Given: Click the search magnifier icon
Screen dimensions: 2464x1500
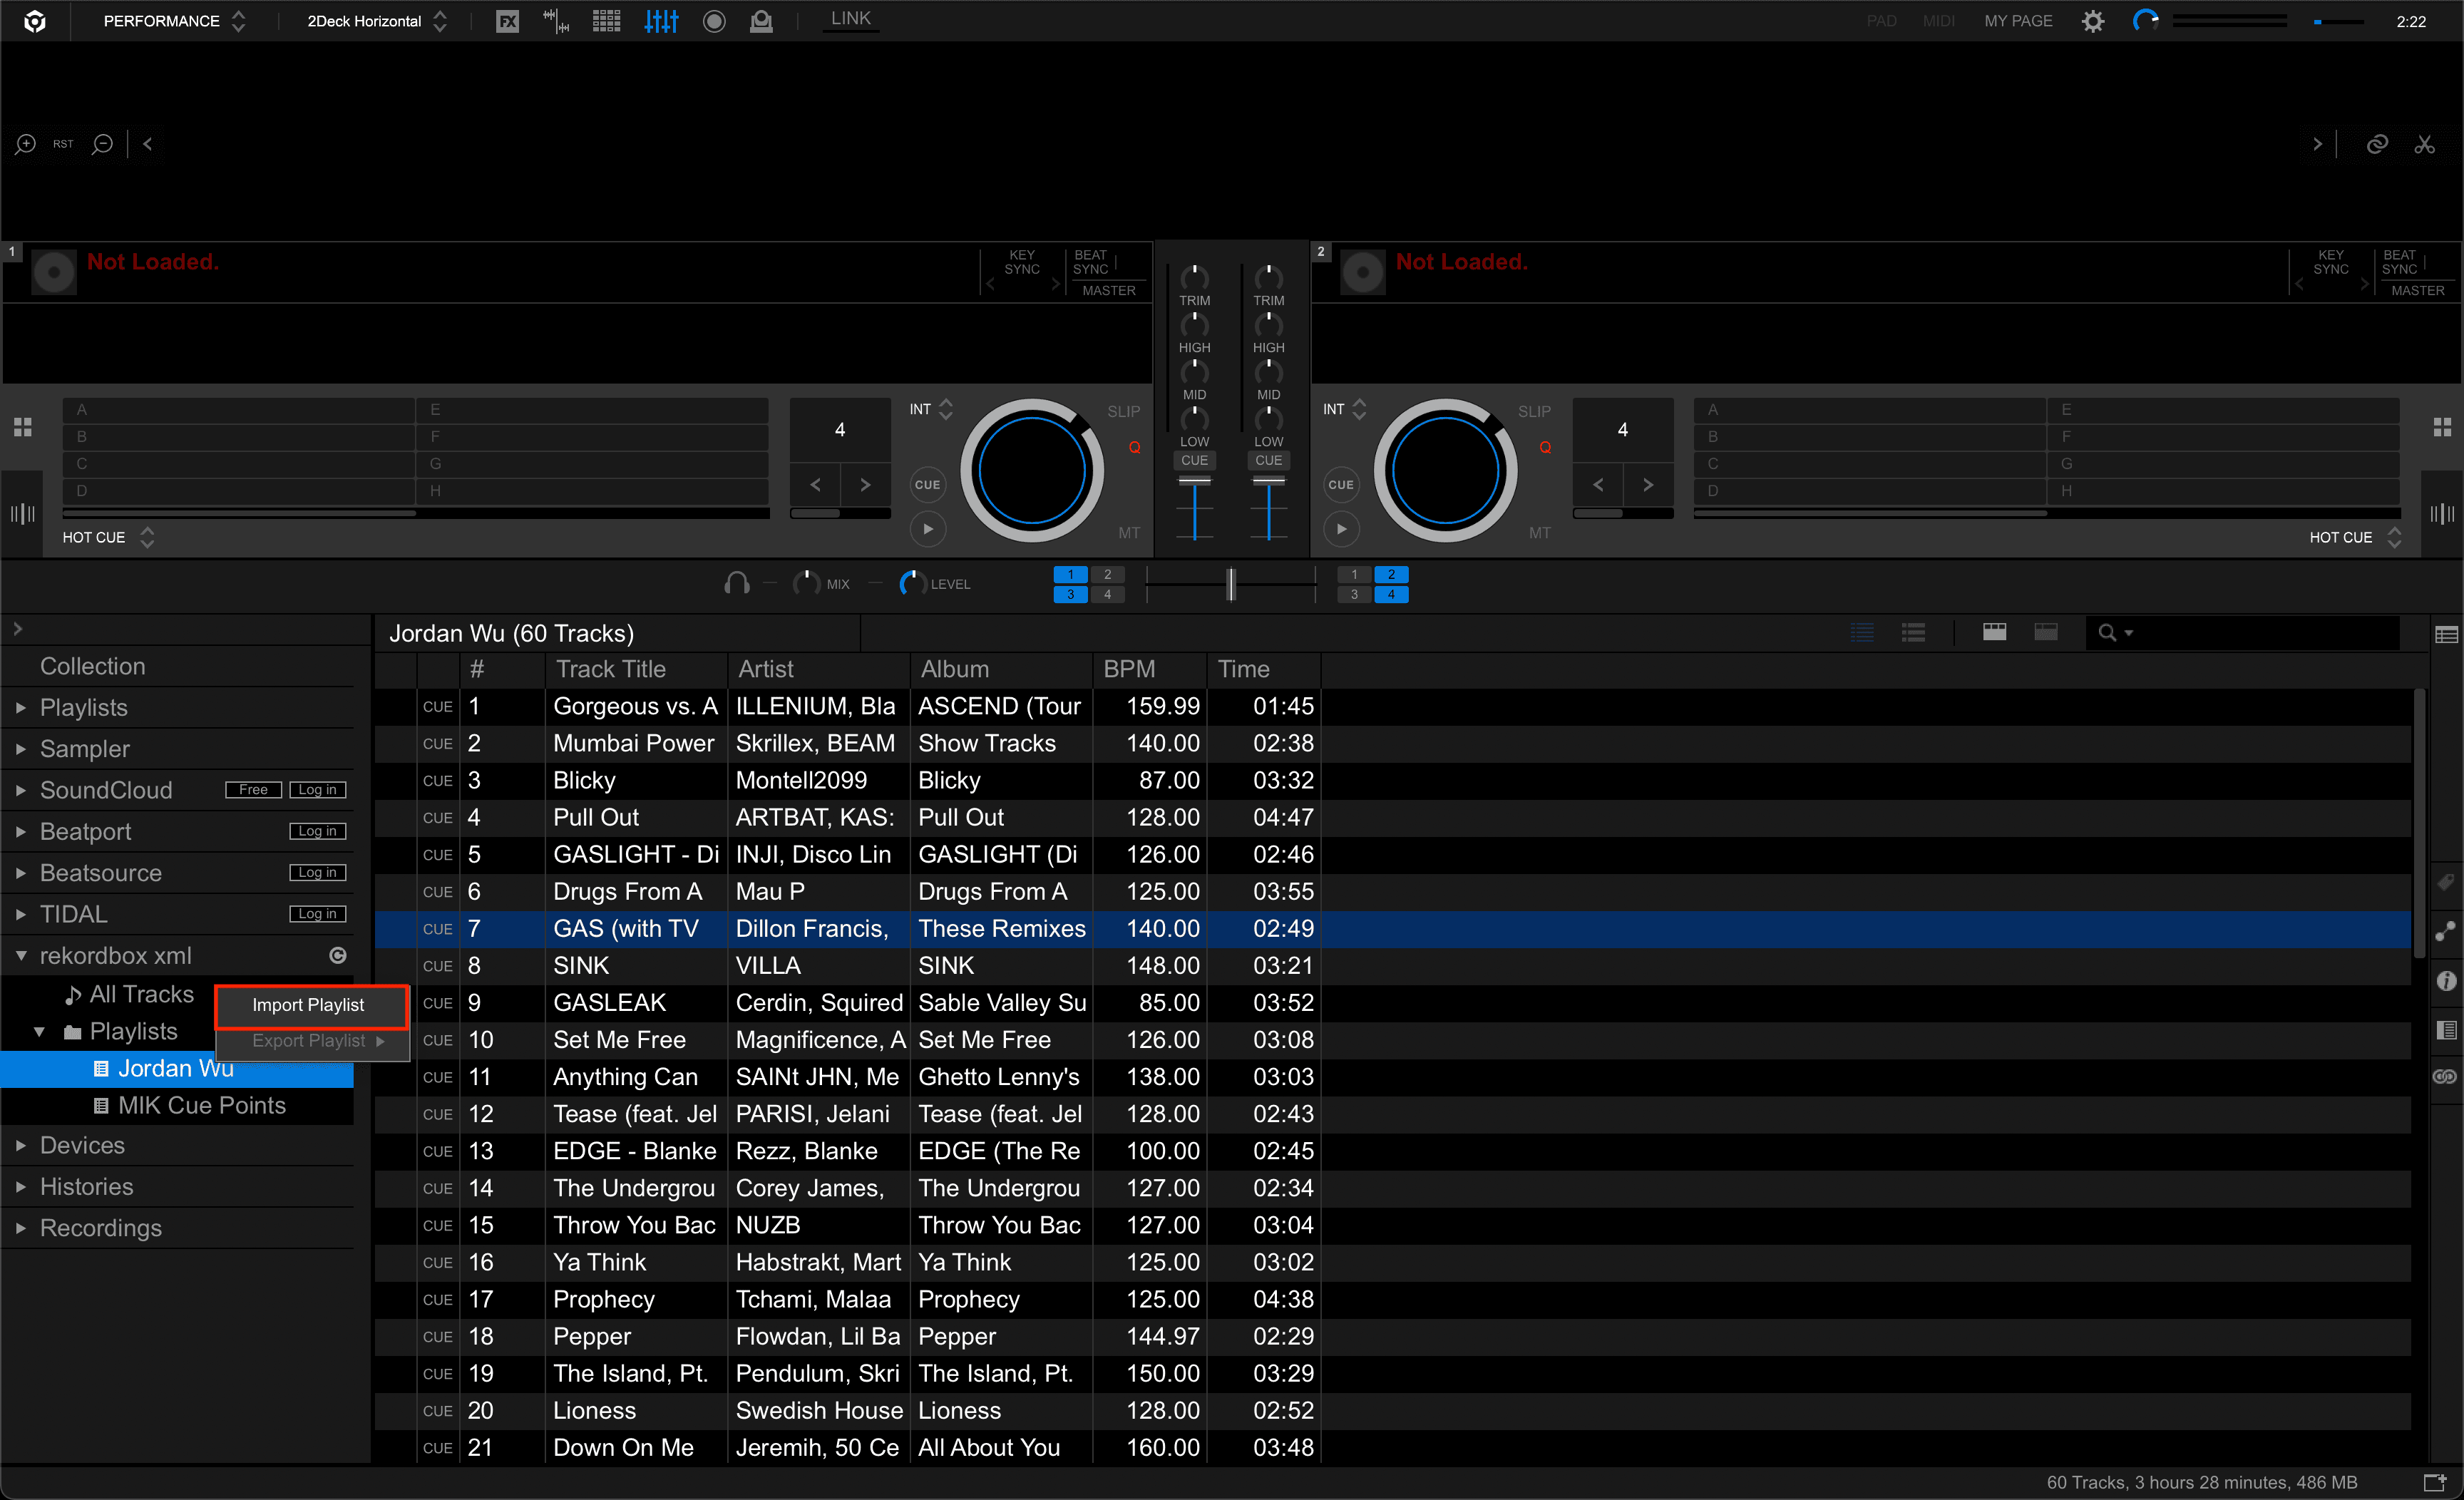Looking at the screenshot, I should [x=2107, y=632].
